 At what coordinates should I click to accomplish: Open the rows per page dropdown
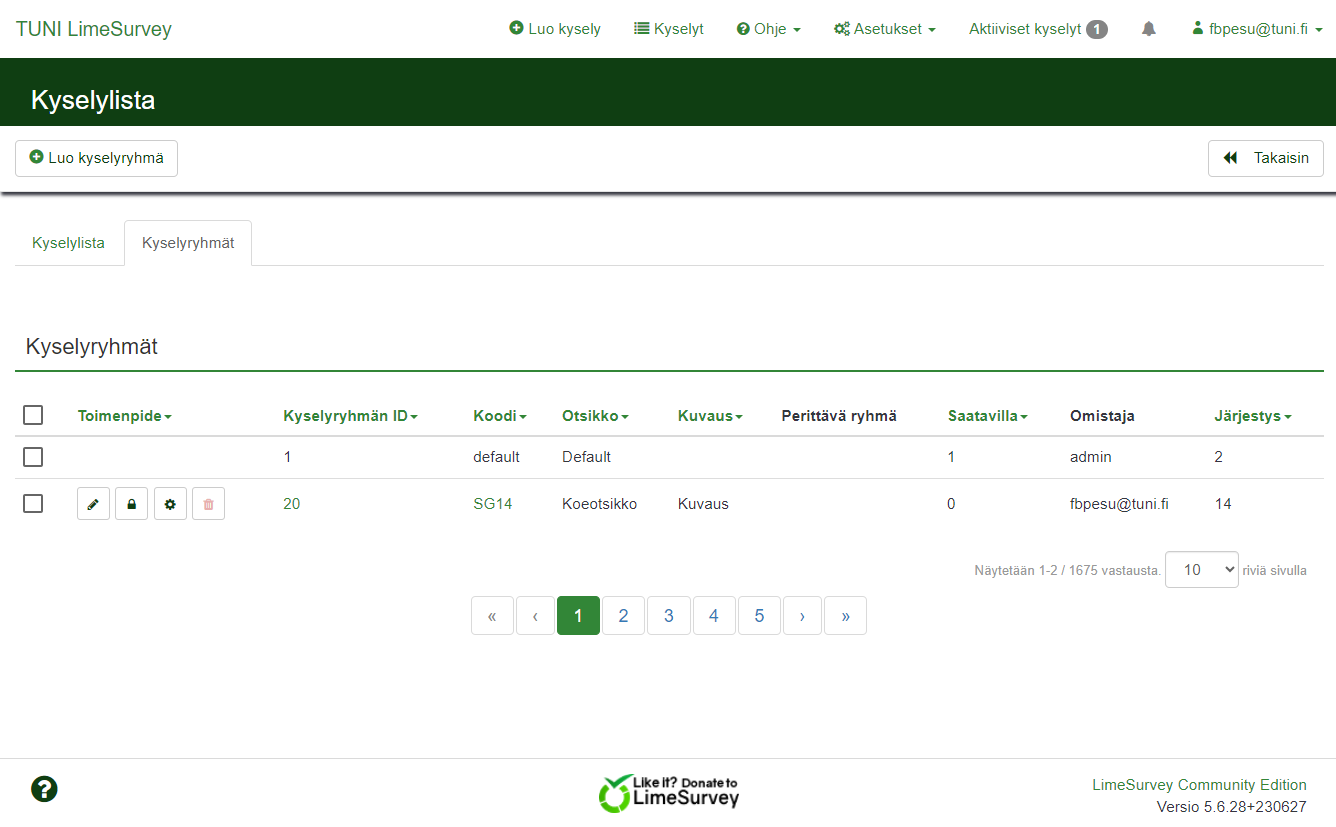1201,570
